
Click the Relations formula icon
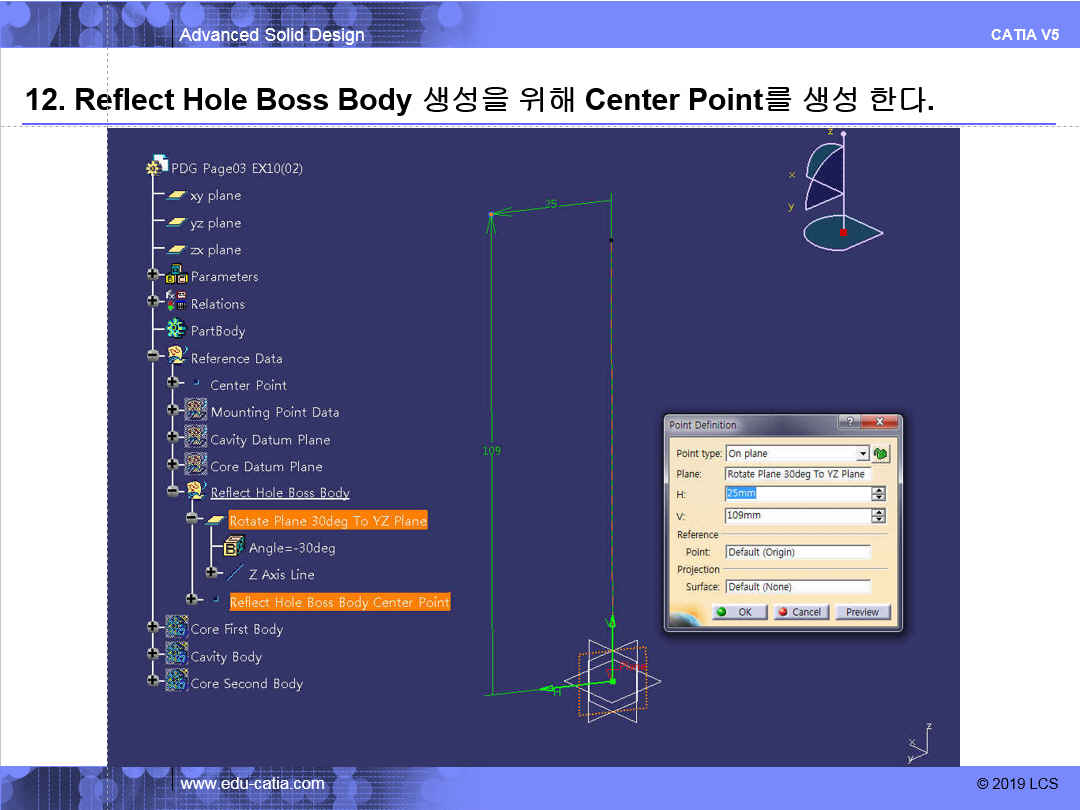pyautogui.click(x=176, y=303)
